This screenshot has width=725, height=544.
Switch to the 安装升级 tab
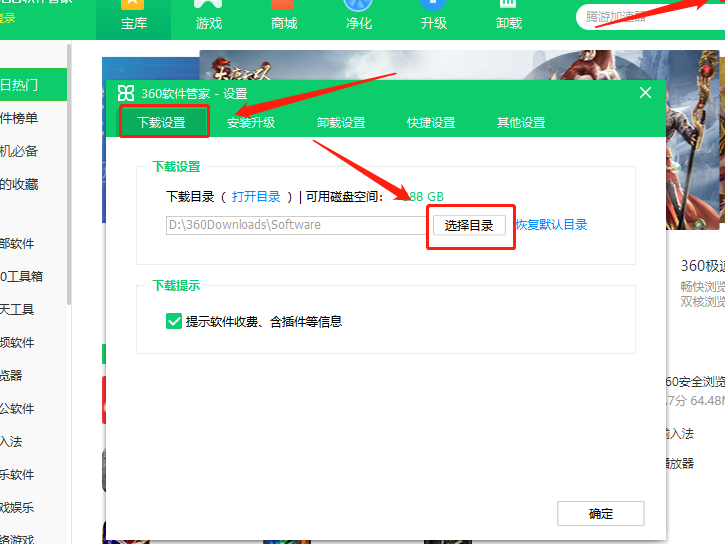point(251,122)
